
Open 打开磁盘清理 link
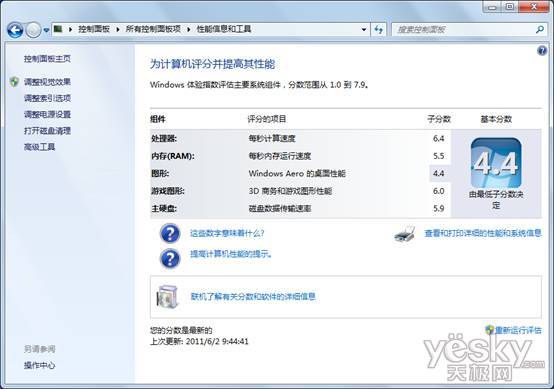click(47, 131)
